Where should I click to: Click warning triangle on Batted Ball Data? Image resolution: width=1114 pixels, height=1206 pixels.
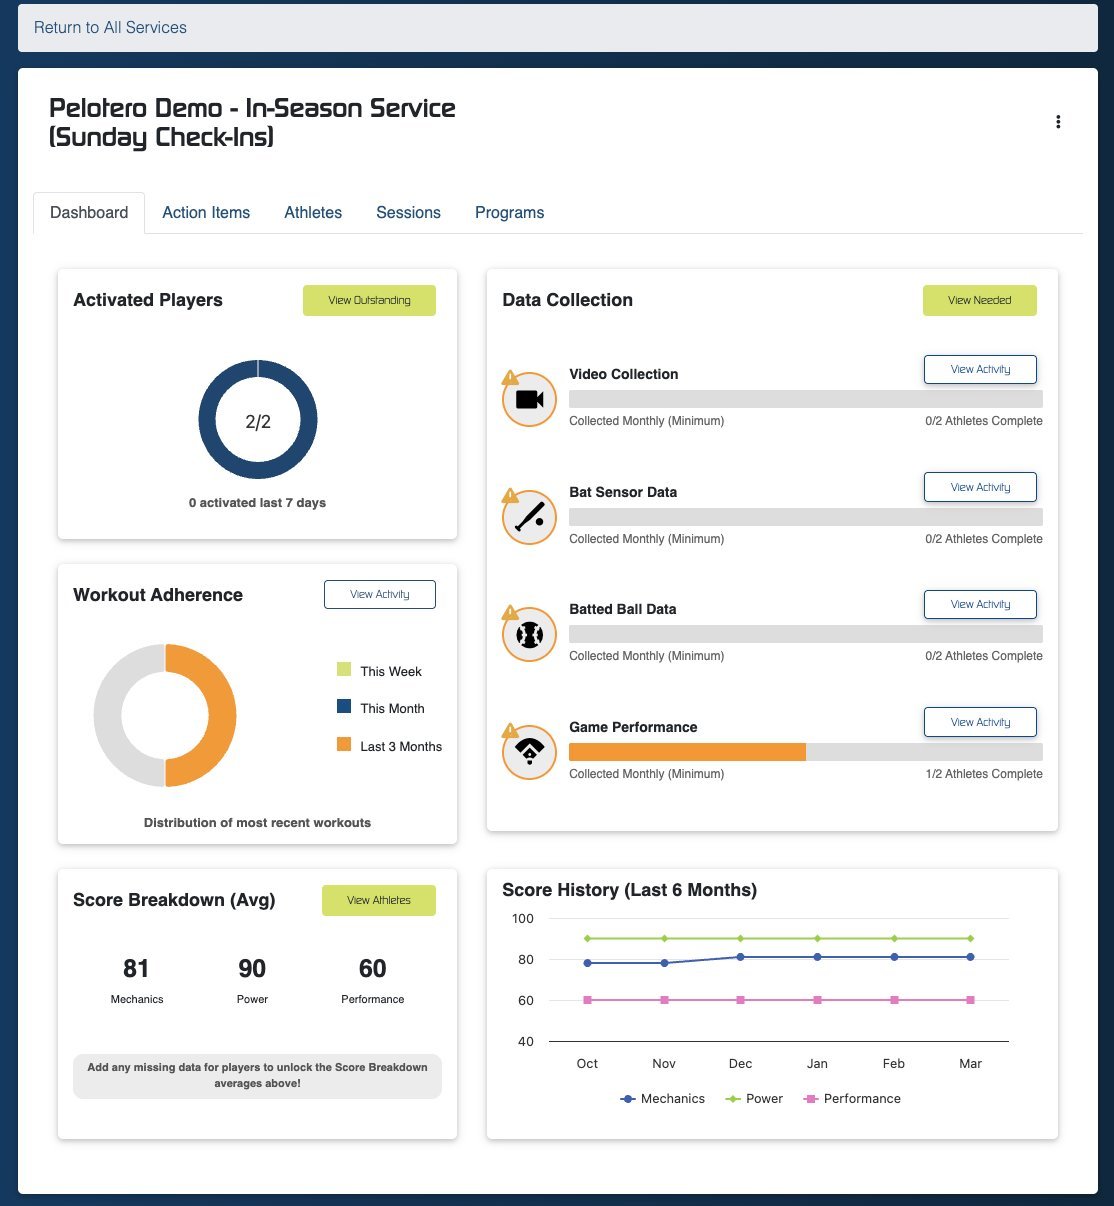510,613
